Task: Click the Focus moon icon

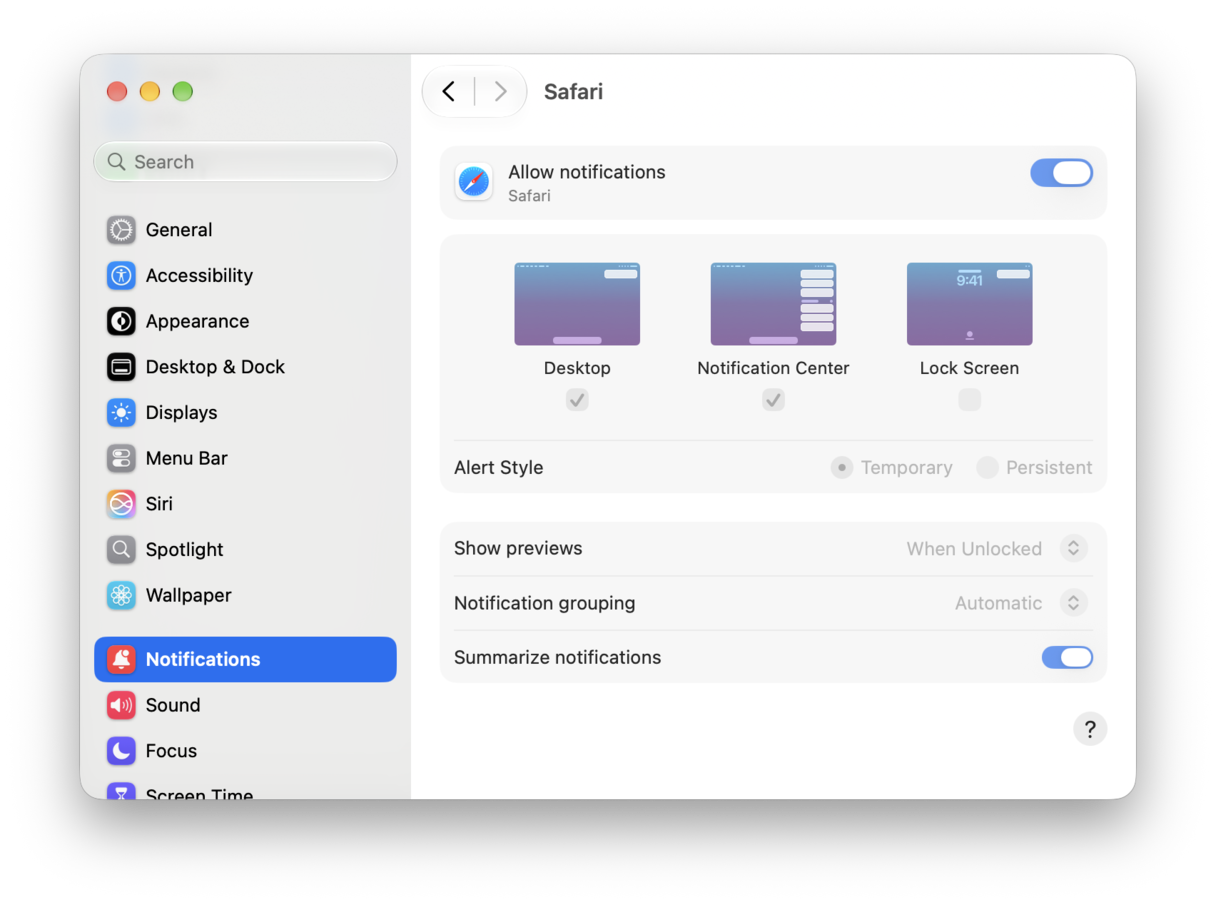Action: coord(121,751)
